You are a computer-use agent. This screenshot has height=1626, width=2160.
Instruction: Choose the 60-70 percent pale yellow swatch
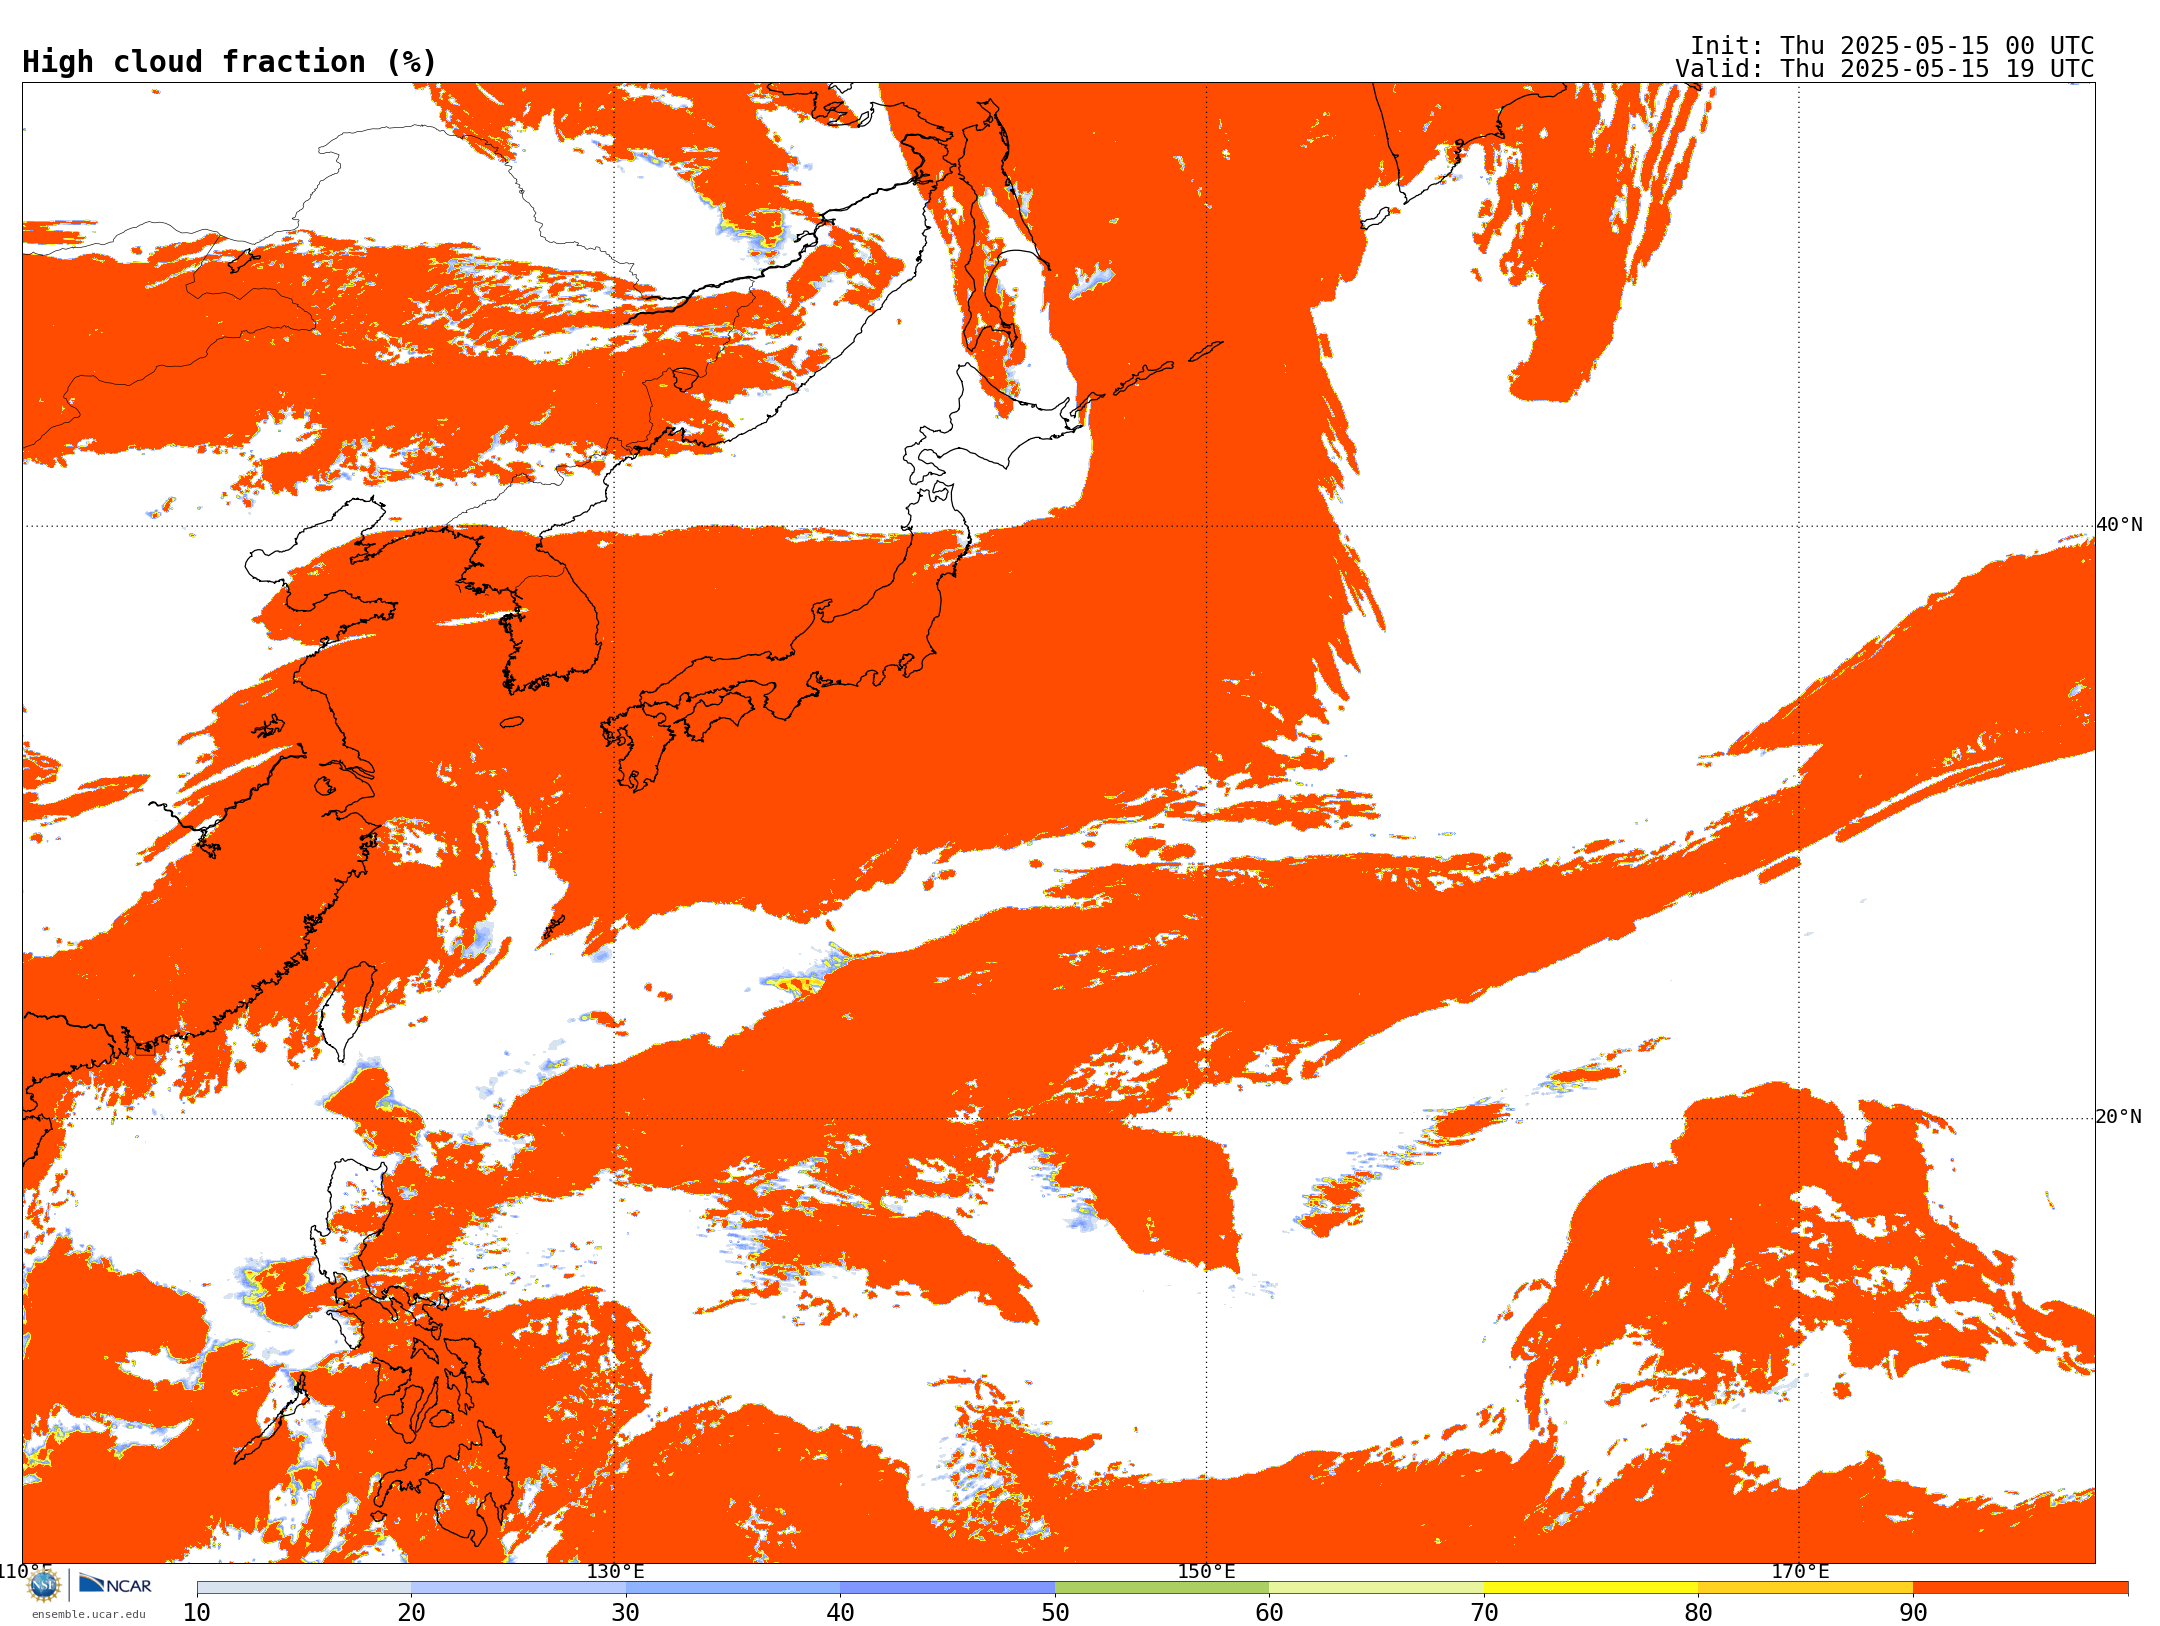point(1376,1588)
